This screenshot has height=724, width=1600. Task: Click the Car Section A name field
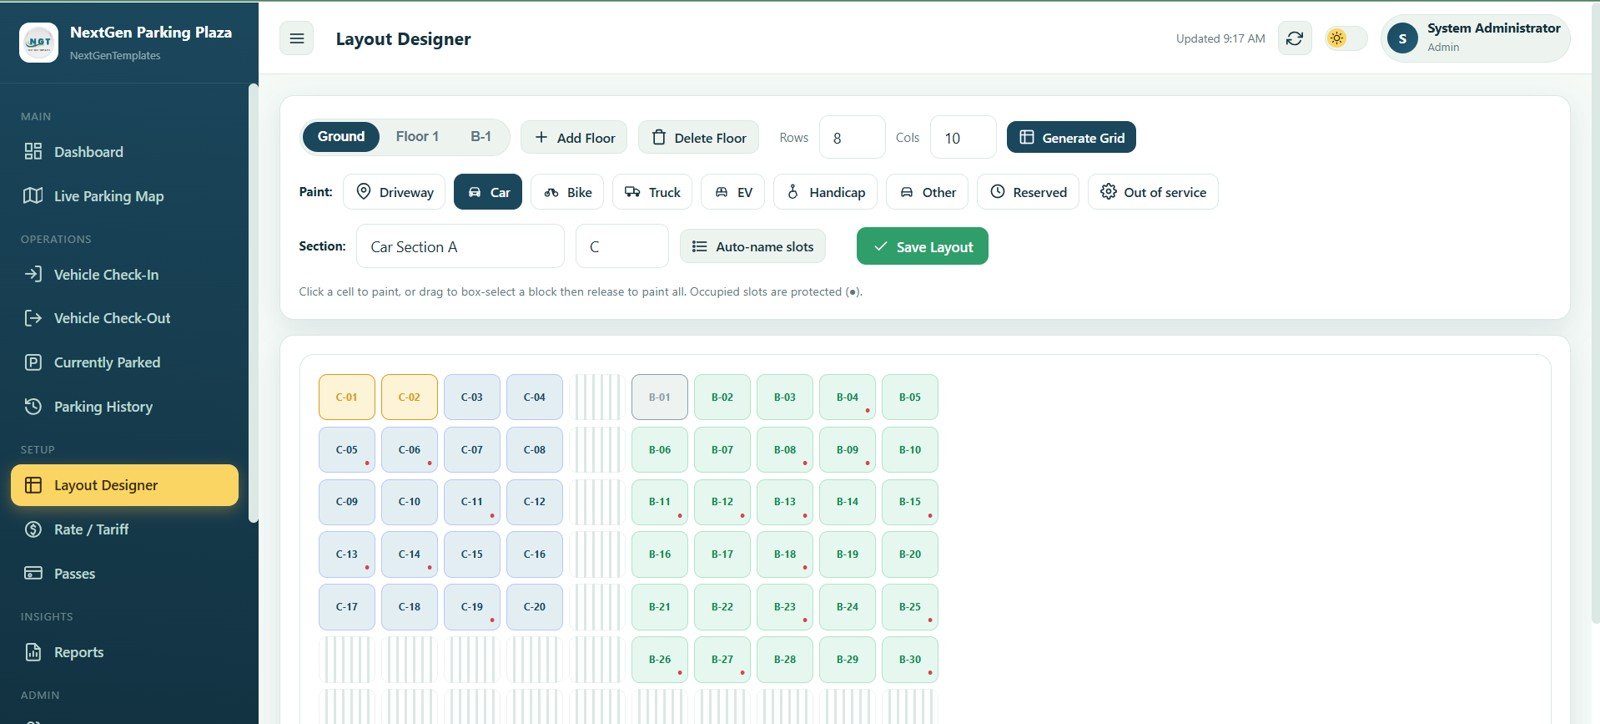[x=460, y=246]
